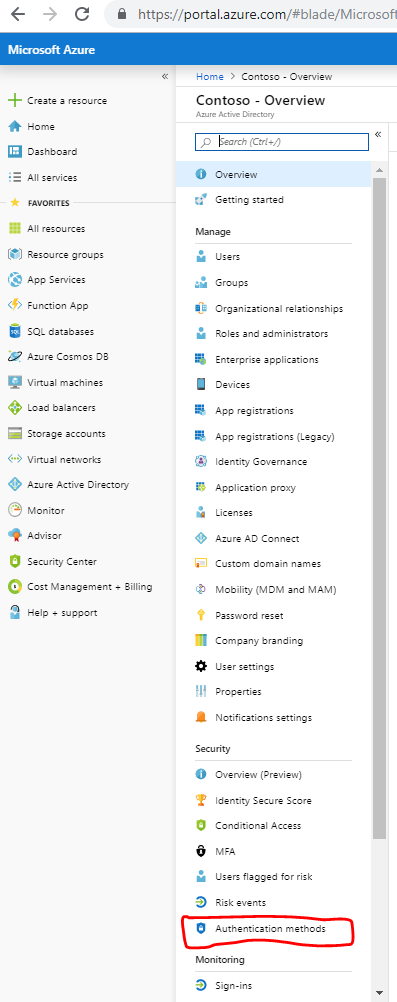Click the Monitor gauge icon

click(14, 511)
